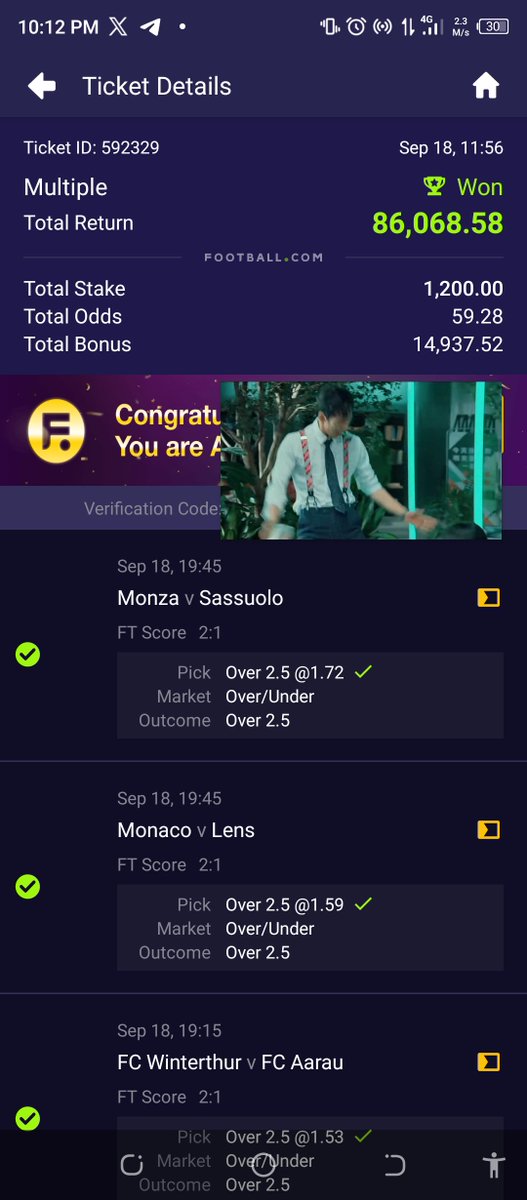Tap the Total Return amount 86,068.58
This screenshot has height=1200, width=527.
click(x=437, y=222)
